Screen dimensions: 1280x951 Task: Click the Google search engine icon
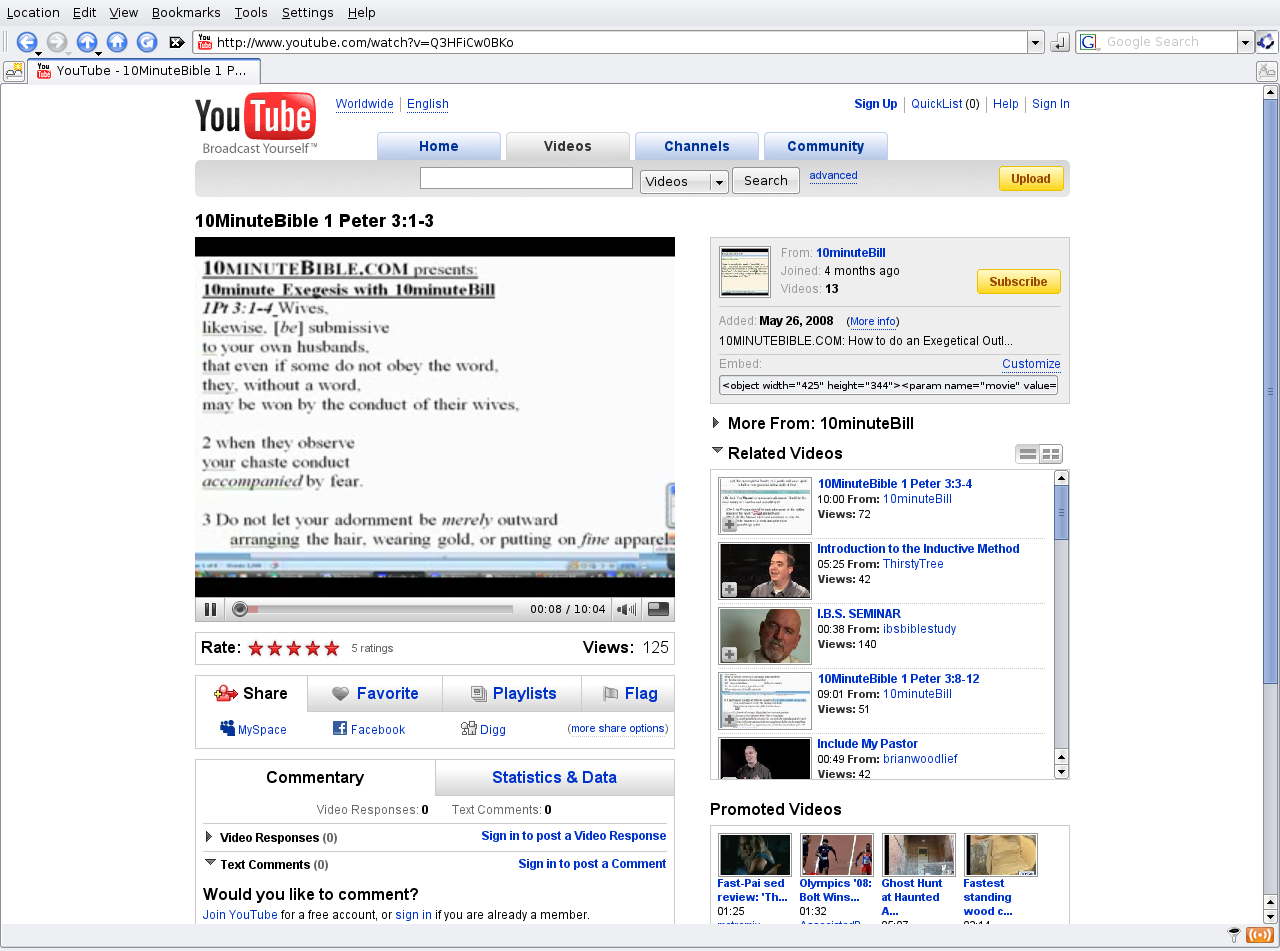[1088, 42]
